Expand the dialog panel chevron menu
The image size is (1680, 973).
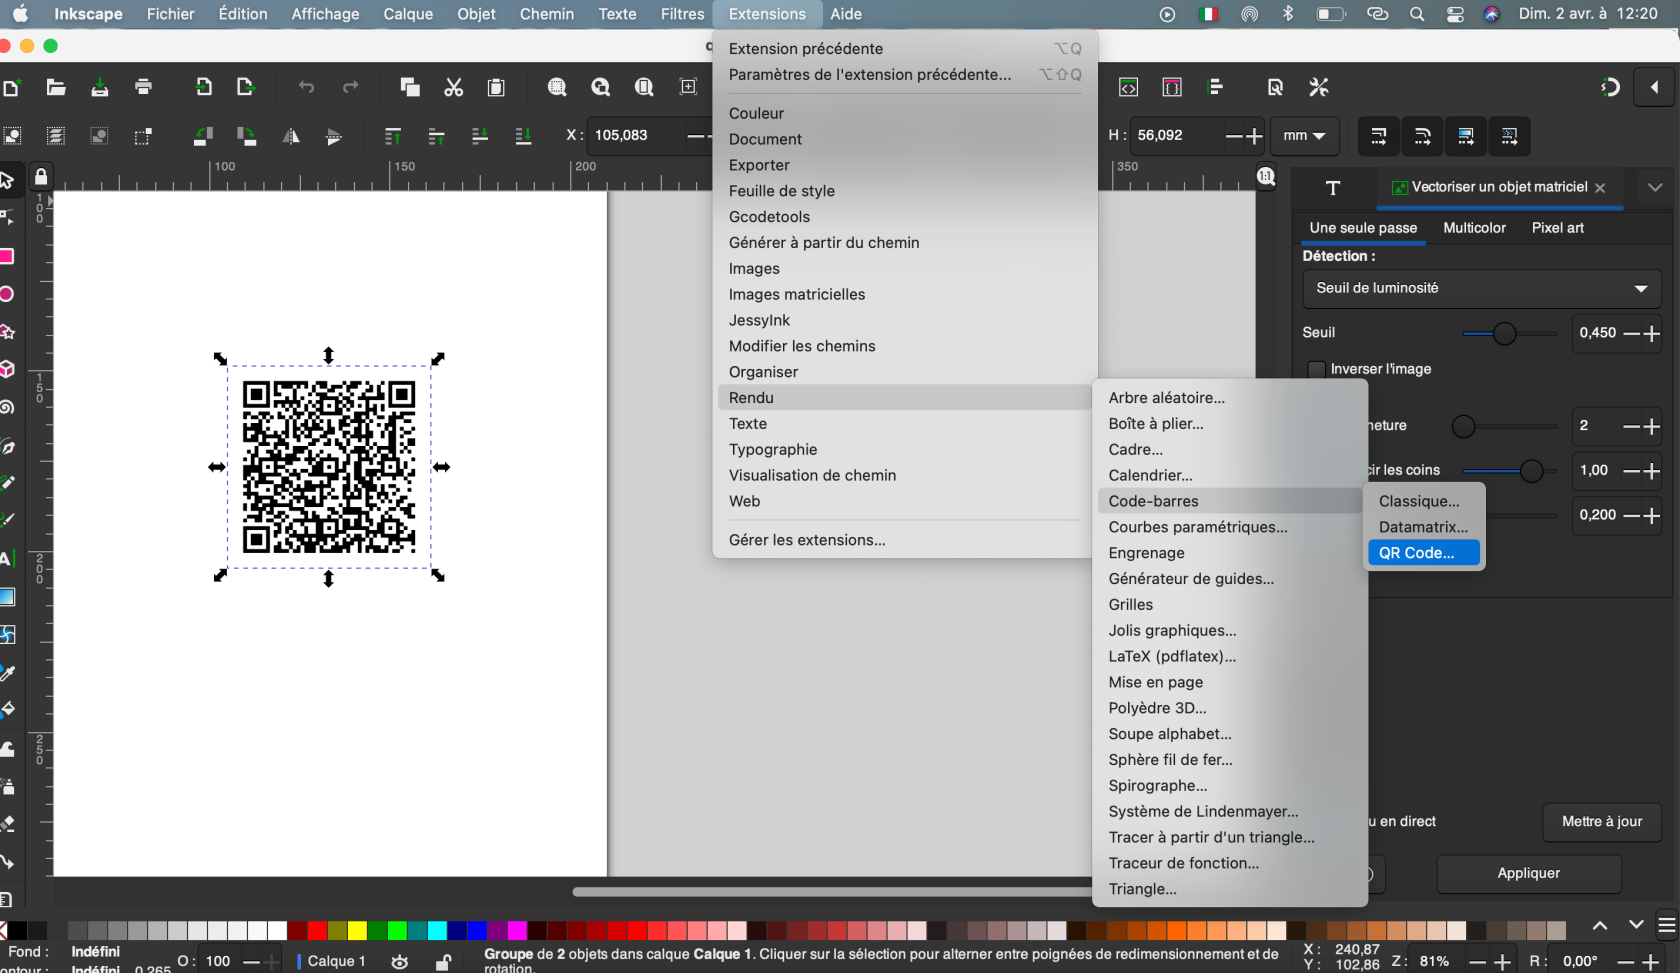1655,187
